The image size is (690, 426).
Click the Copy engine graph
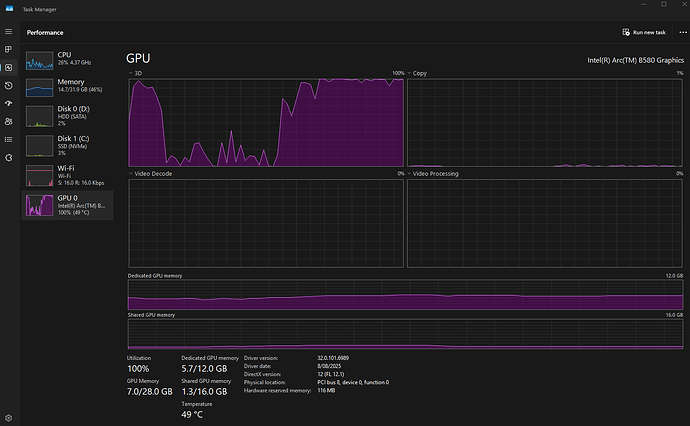(x=545, y=123)
